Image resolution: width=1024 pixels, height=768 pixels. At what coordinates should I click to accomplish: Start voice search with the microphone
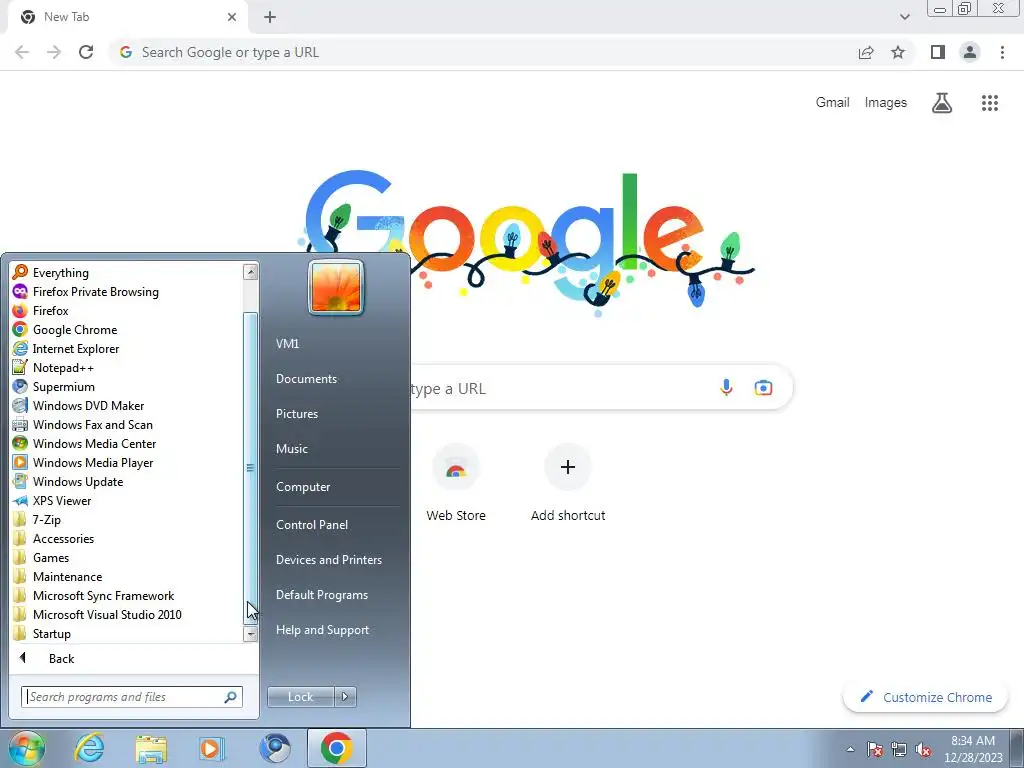tap(726, 388)
